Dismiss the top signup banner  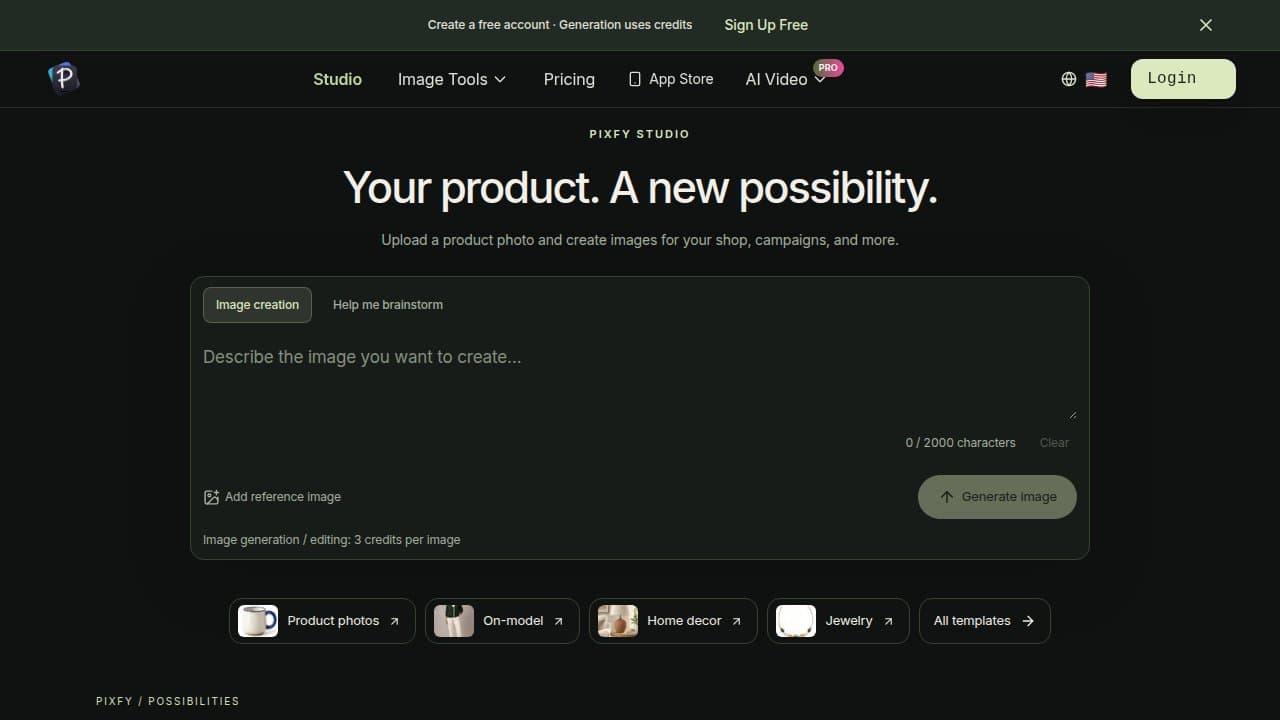point(1206,25)
